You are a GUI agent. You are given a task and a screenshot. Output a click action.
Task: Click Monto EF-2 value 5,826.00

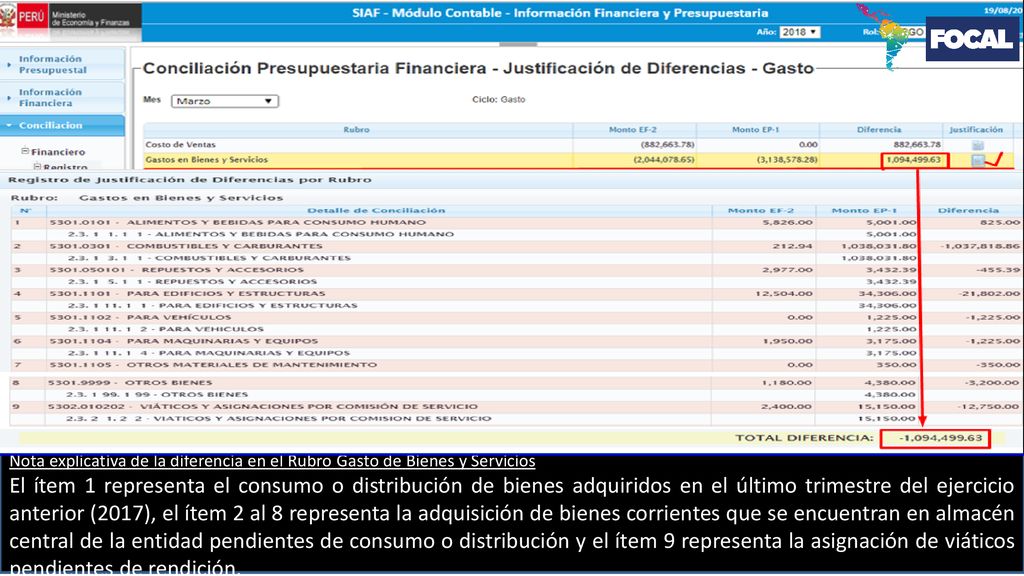[788, 223]
